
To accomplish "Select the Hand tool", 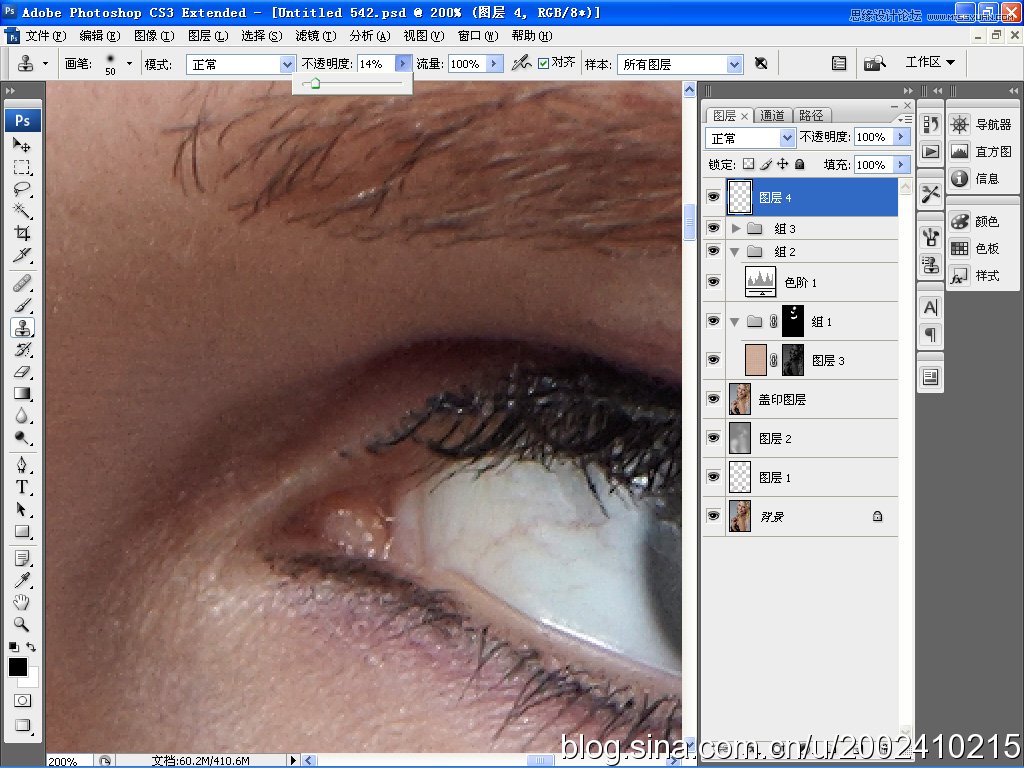I will point(22,602).
